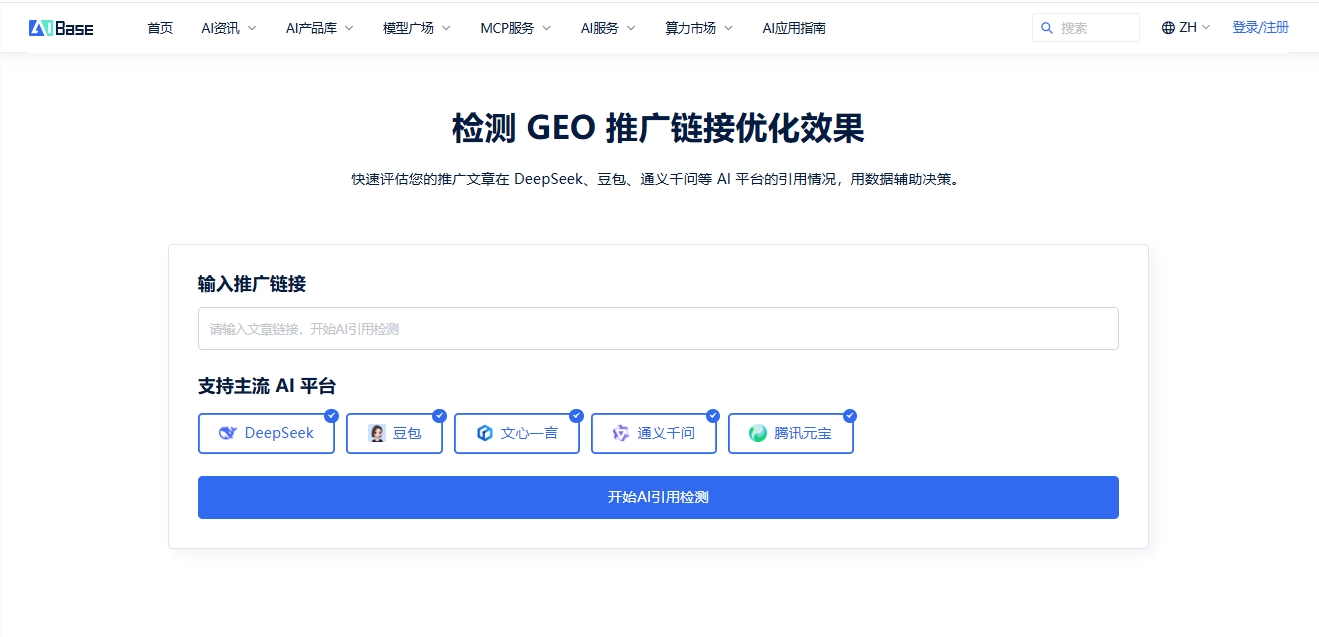Toggle the checkmark on 腾讯元宝 card
The width and height of the screenshot is (1319, 637).
coord(849,414)
